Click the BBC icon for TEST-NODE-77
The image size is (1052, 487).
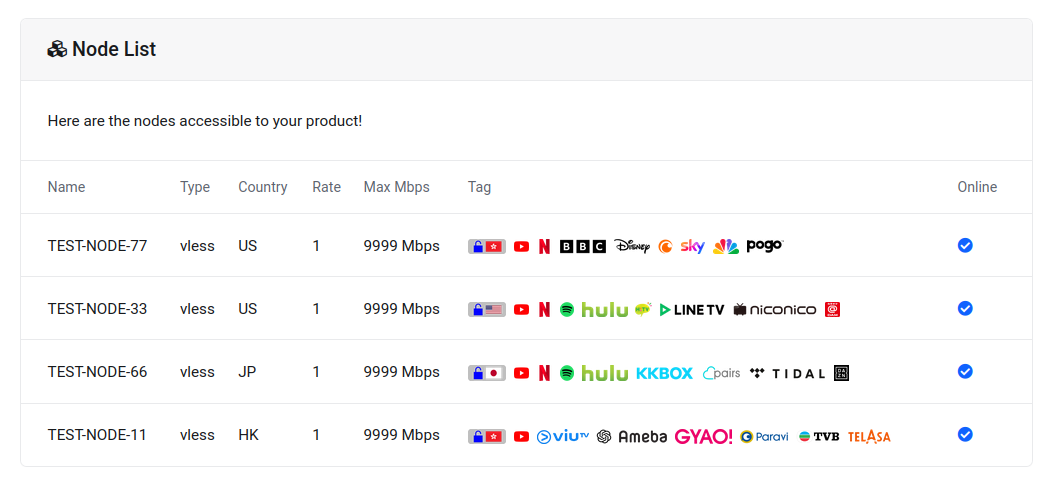583,246
